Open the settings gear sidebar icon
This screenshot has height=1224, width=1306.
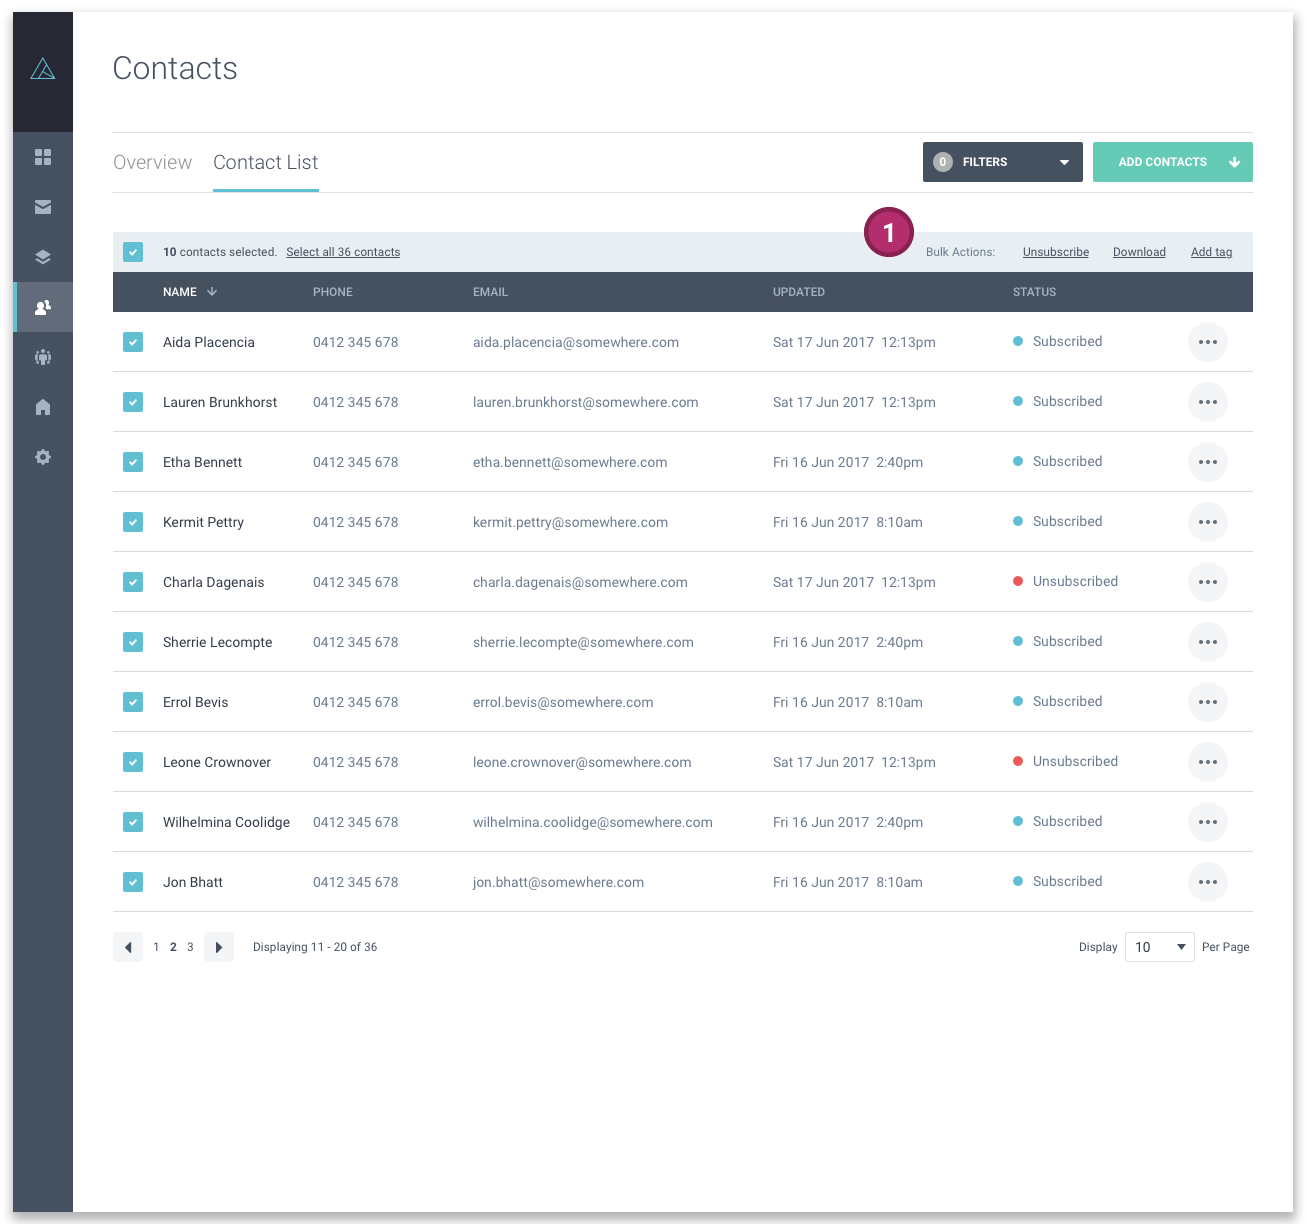click(43, 457)
